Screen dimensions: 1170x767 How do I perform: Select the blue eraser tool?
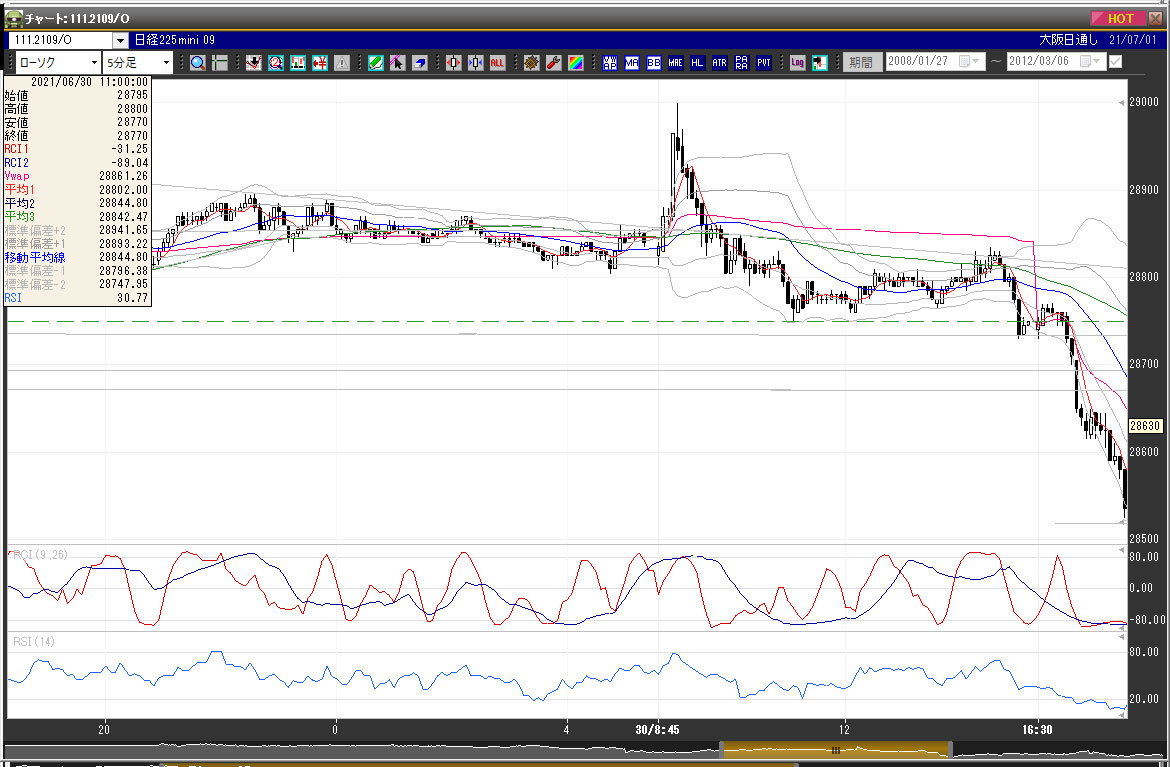pos(419,63)
